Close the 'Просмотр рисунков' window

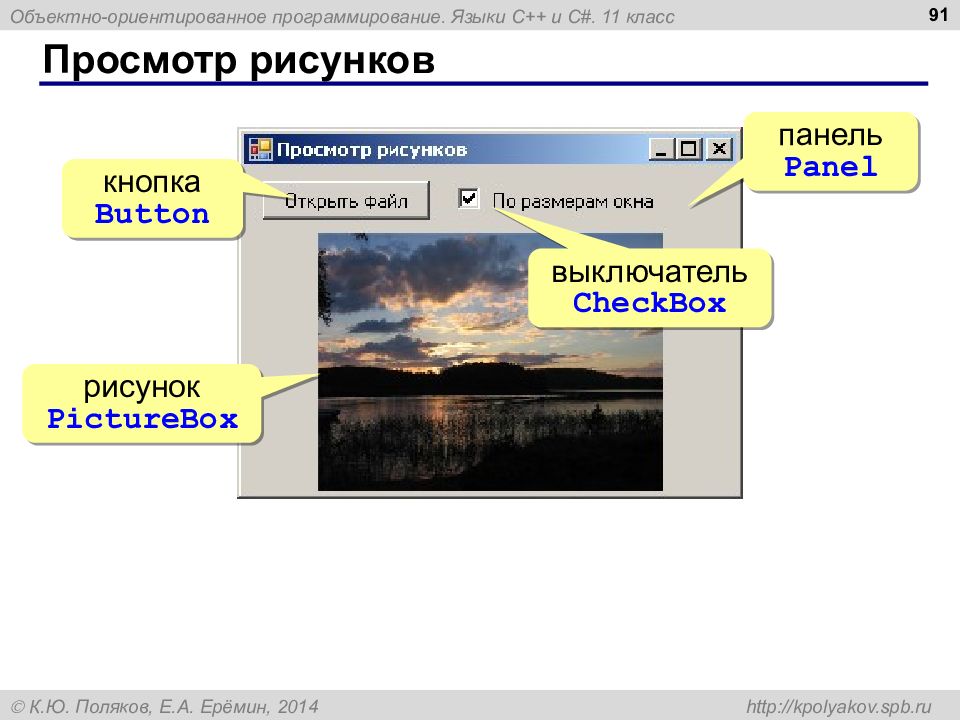coord(719,149)
